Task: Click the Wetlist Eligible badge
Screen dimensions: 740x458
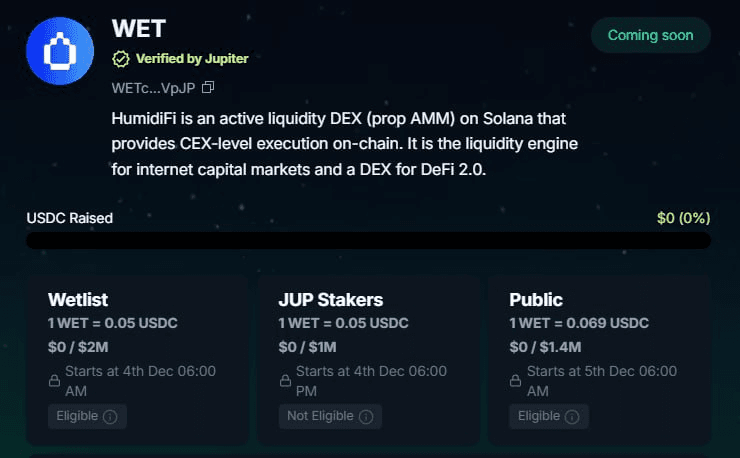Action: [x=86, y=416]
